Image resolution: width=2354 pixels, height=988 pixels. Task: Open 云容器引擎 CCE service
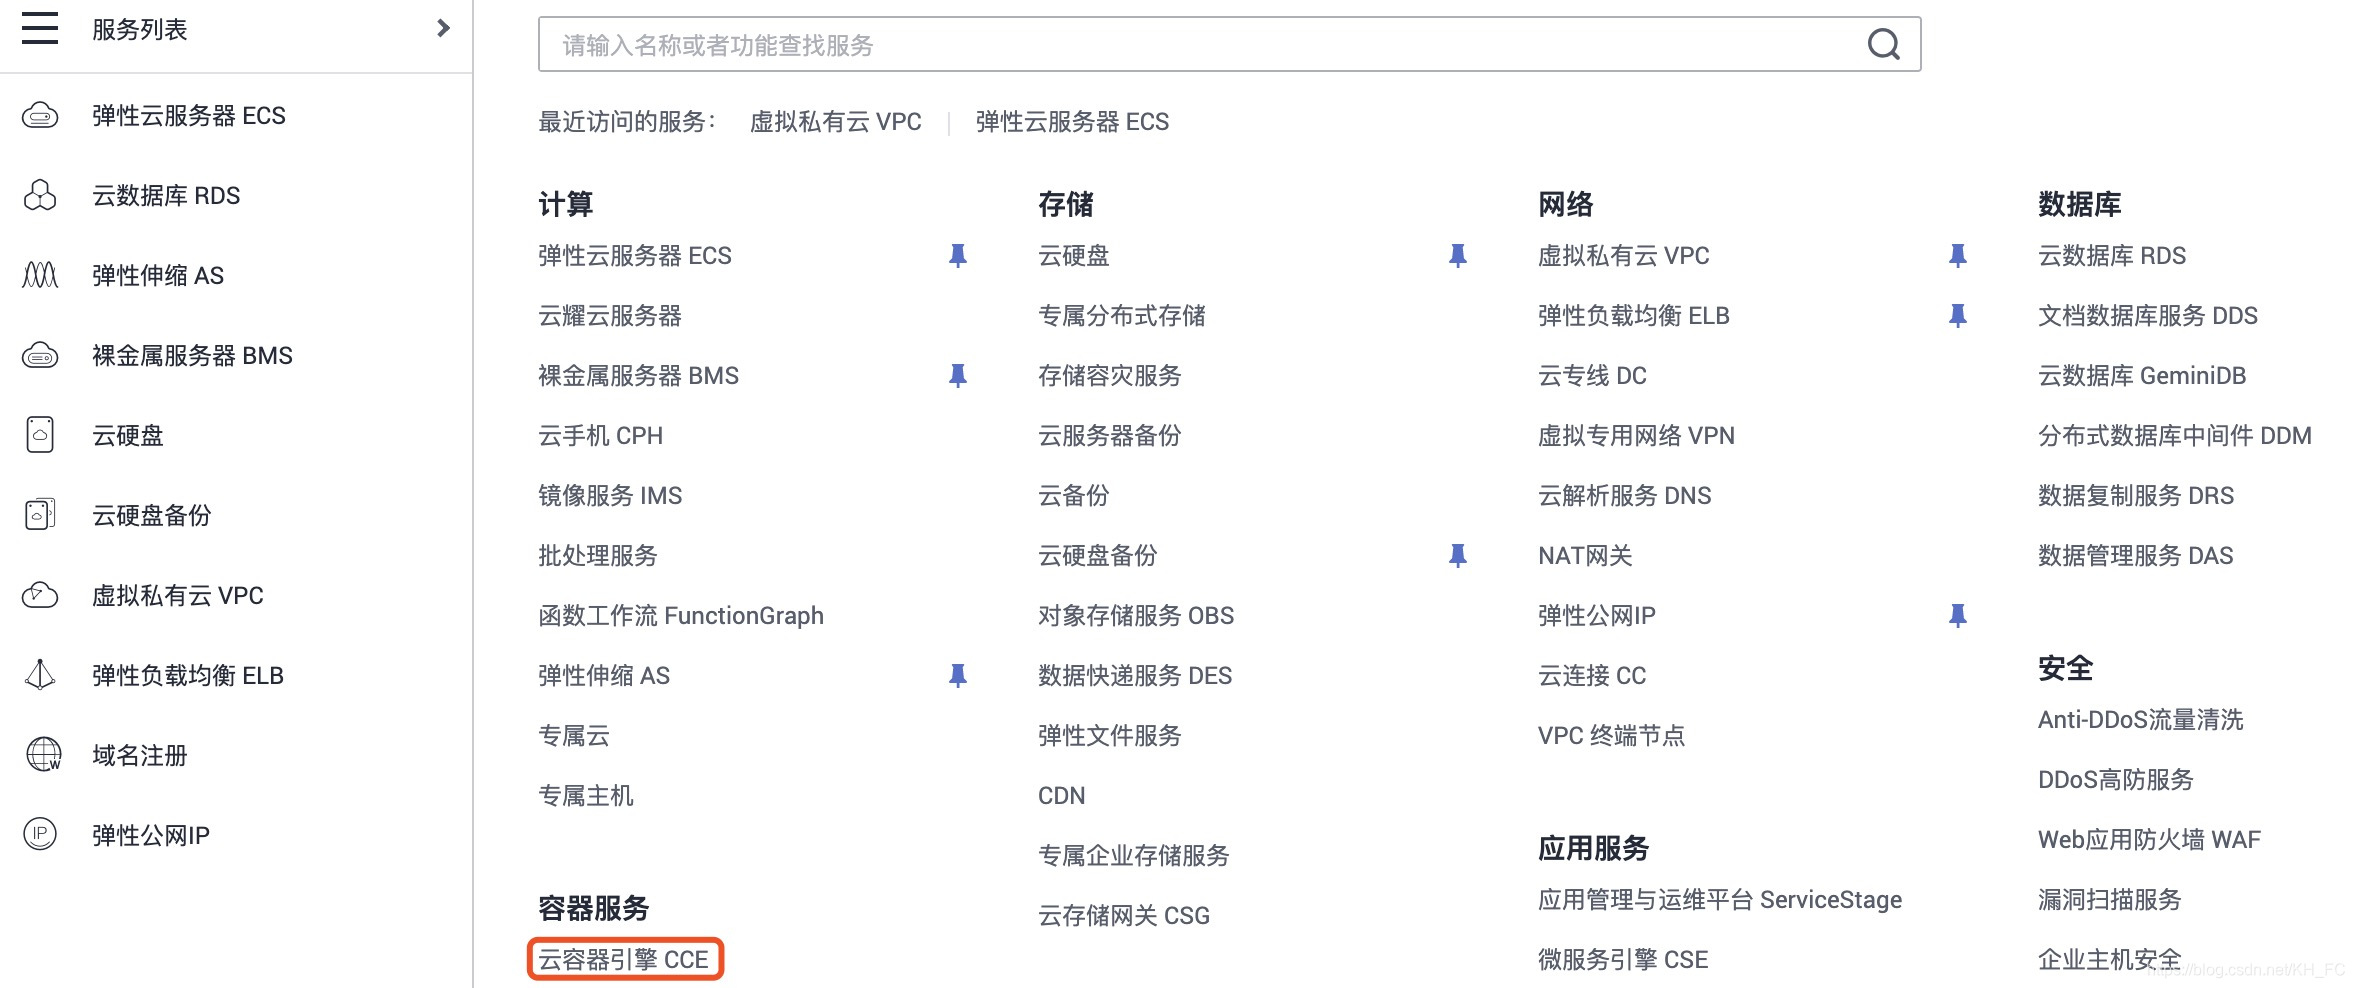click(624, 960)
